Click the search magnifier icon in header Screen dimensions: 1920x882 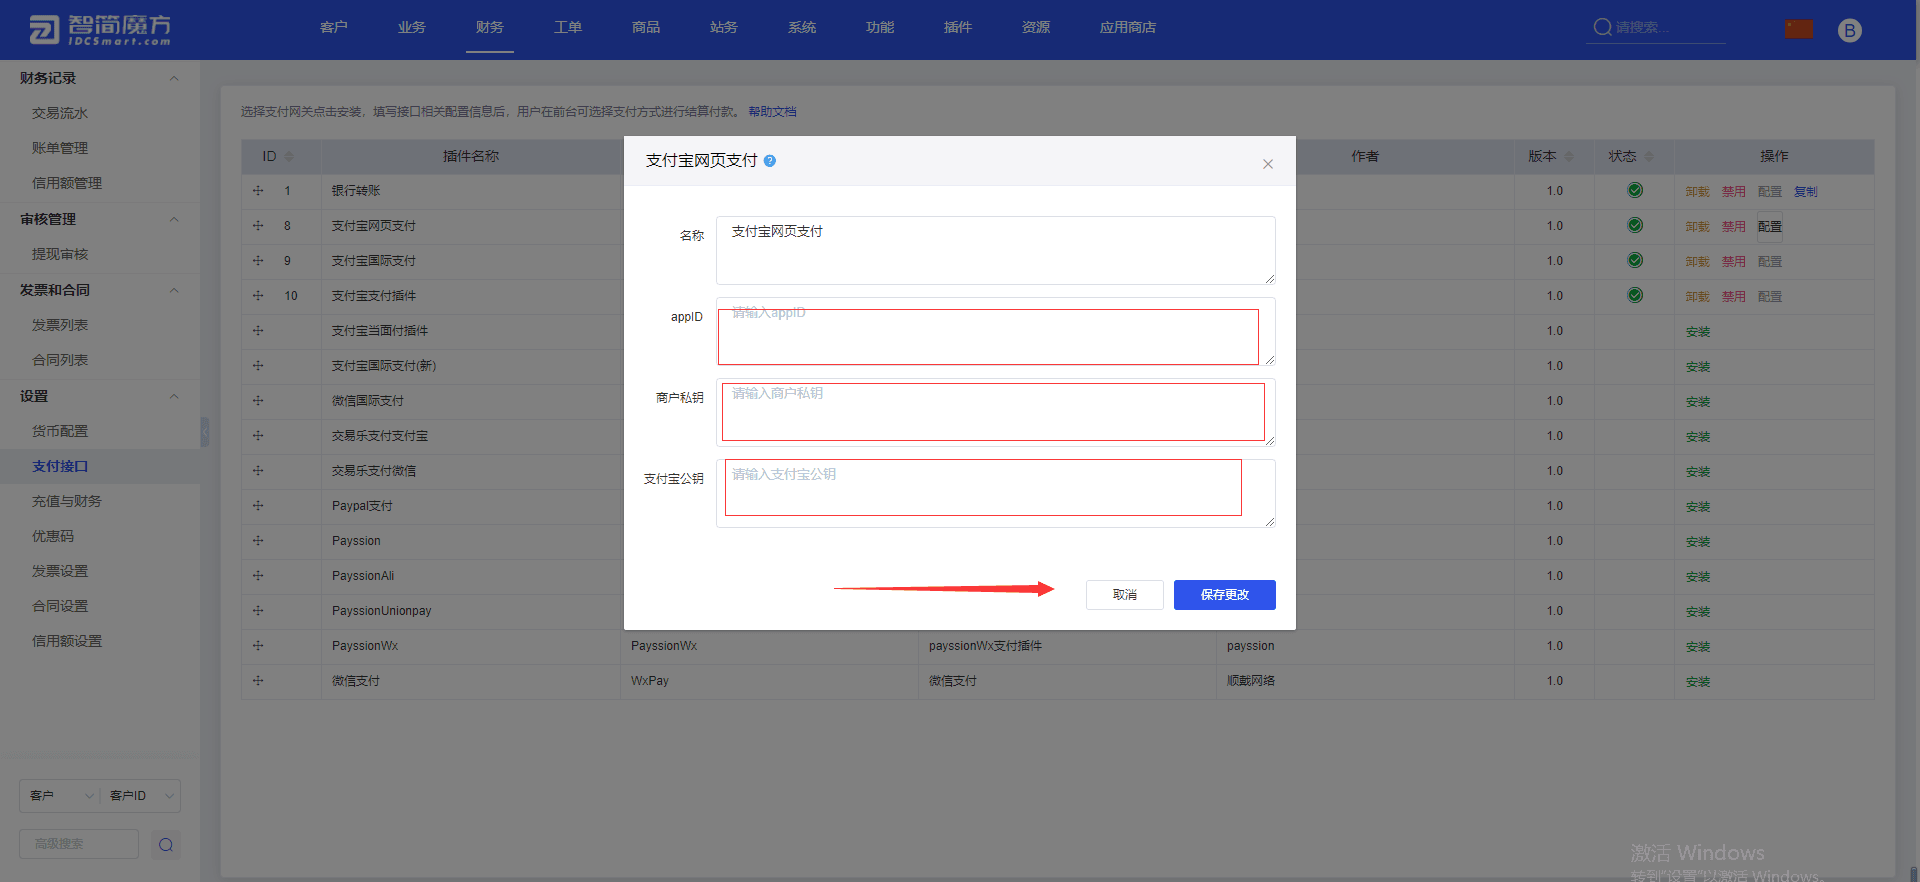click(1602, 28)
